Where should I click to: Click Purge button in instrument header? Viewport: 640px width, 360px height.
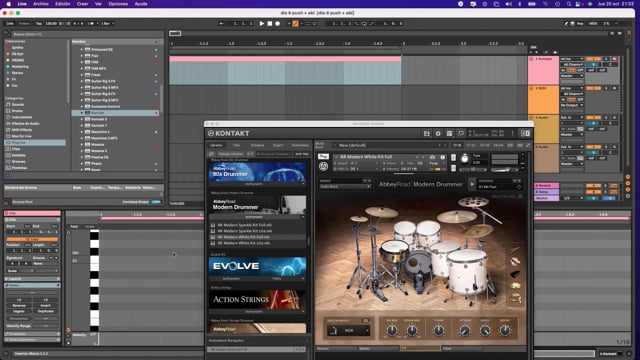[x=433, y=163]
